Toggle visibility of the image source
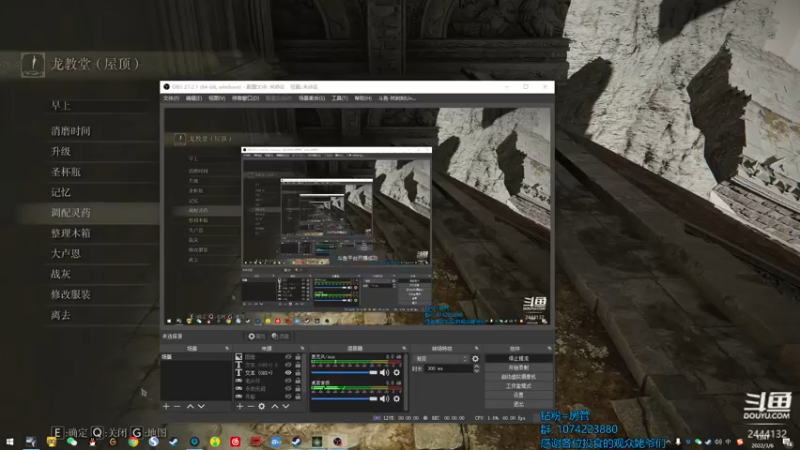The image size is (800, 450). 288,357
